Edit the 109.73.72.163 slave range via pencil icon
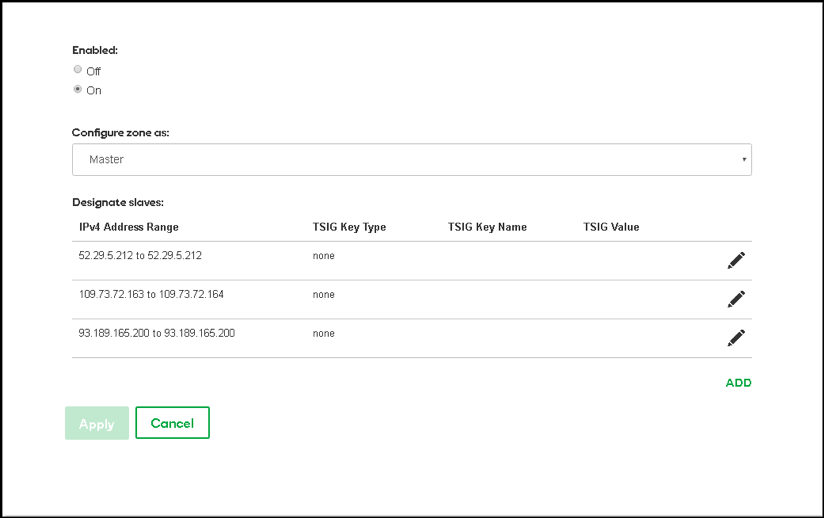This screenshot has width=824, height=518. point(736,299)
